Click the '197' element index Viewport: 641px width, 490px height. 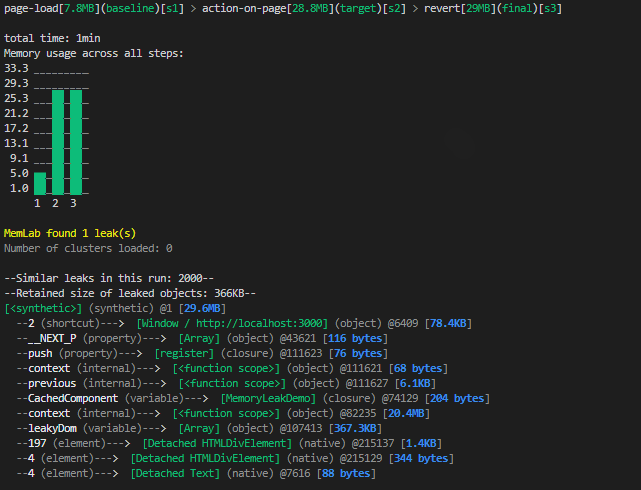coord(37,443)
